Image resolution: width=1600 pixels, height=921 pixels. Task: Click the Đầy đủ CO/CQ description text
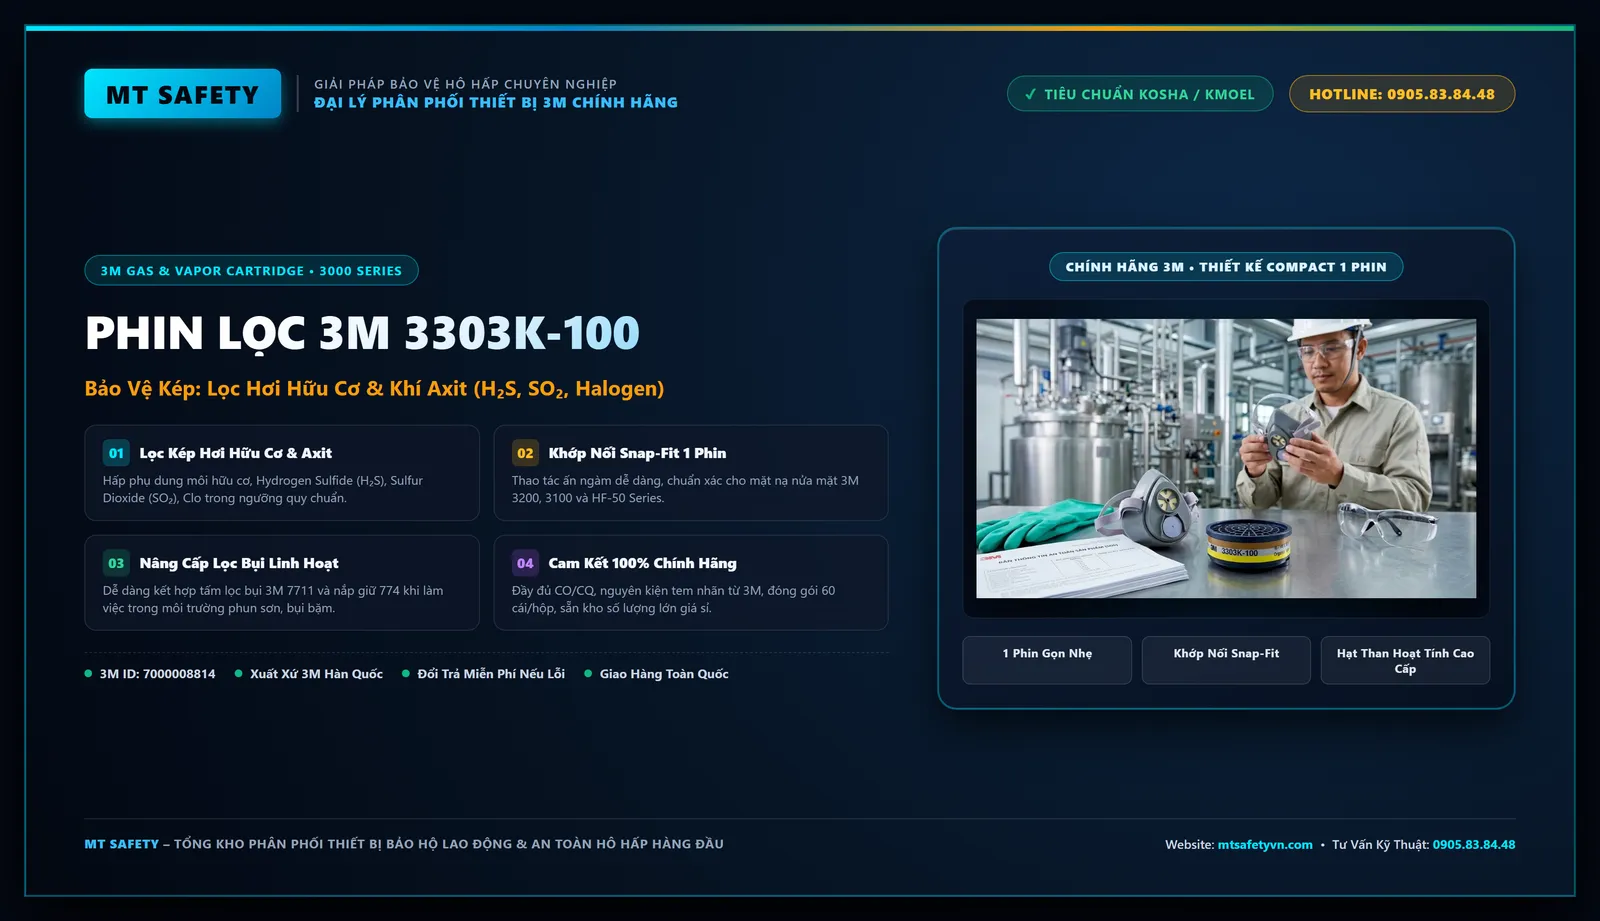tap(673, 599)
